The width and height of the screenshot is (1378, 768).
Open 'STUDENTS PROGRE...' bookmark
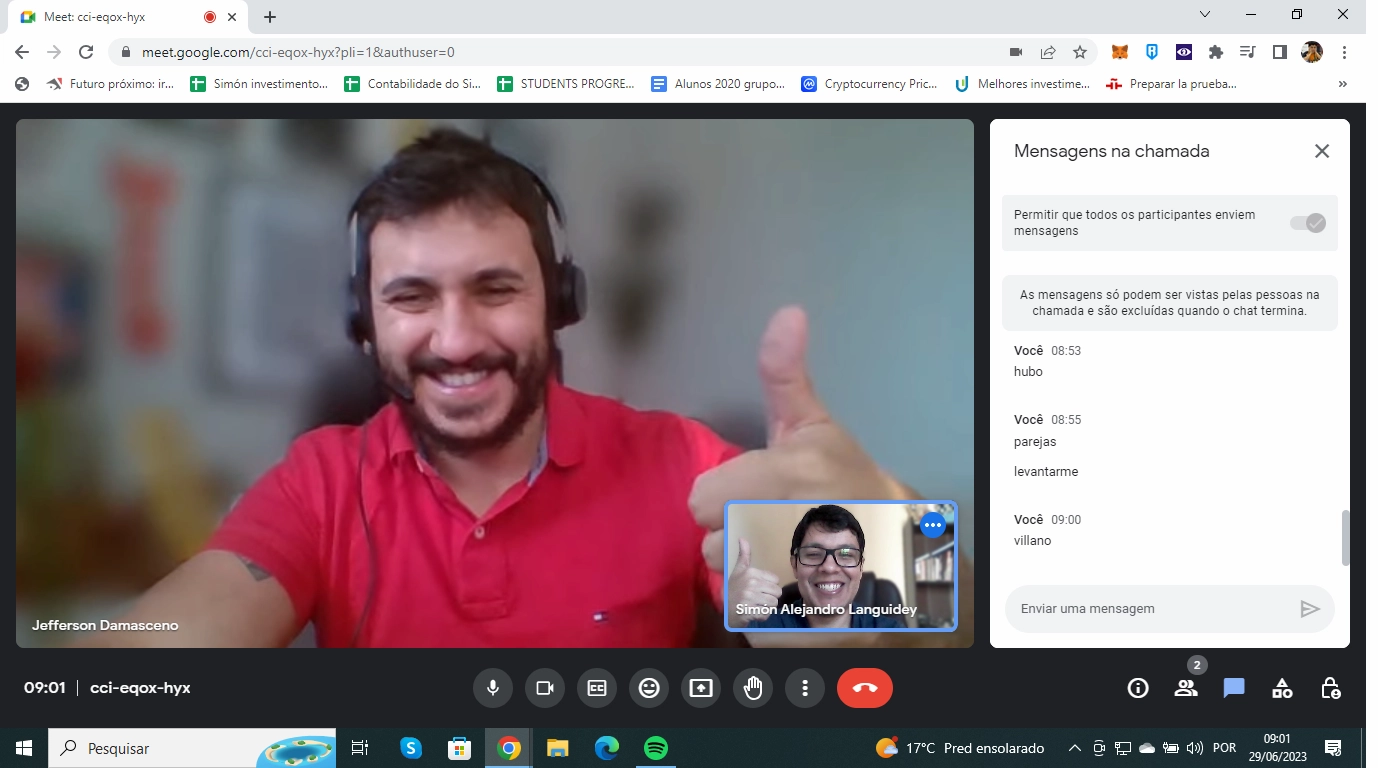tap(566, 84)
